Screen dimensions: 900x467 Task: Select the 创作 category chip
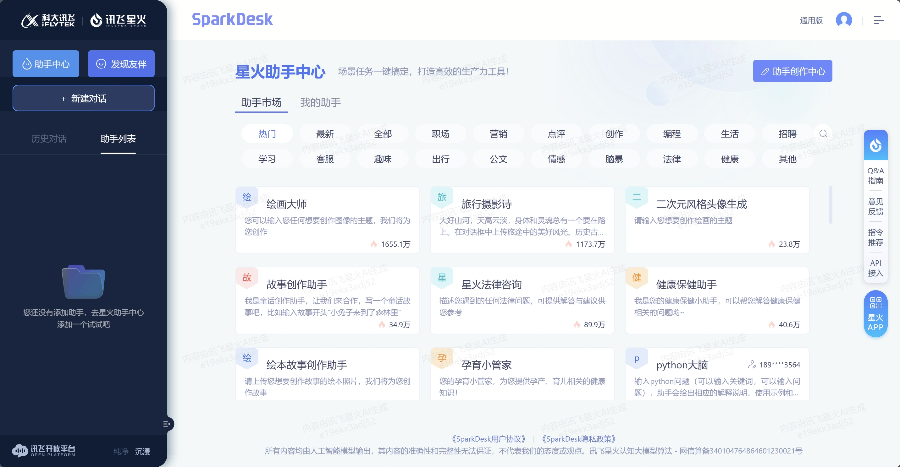click(x=614, y=134)
